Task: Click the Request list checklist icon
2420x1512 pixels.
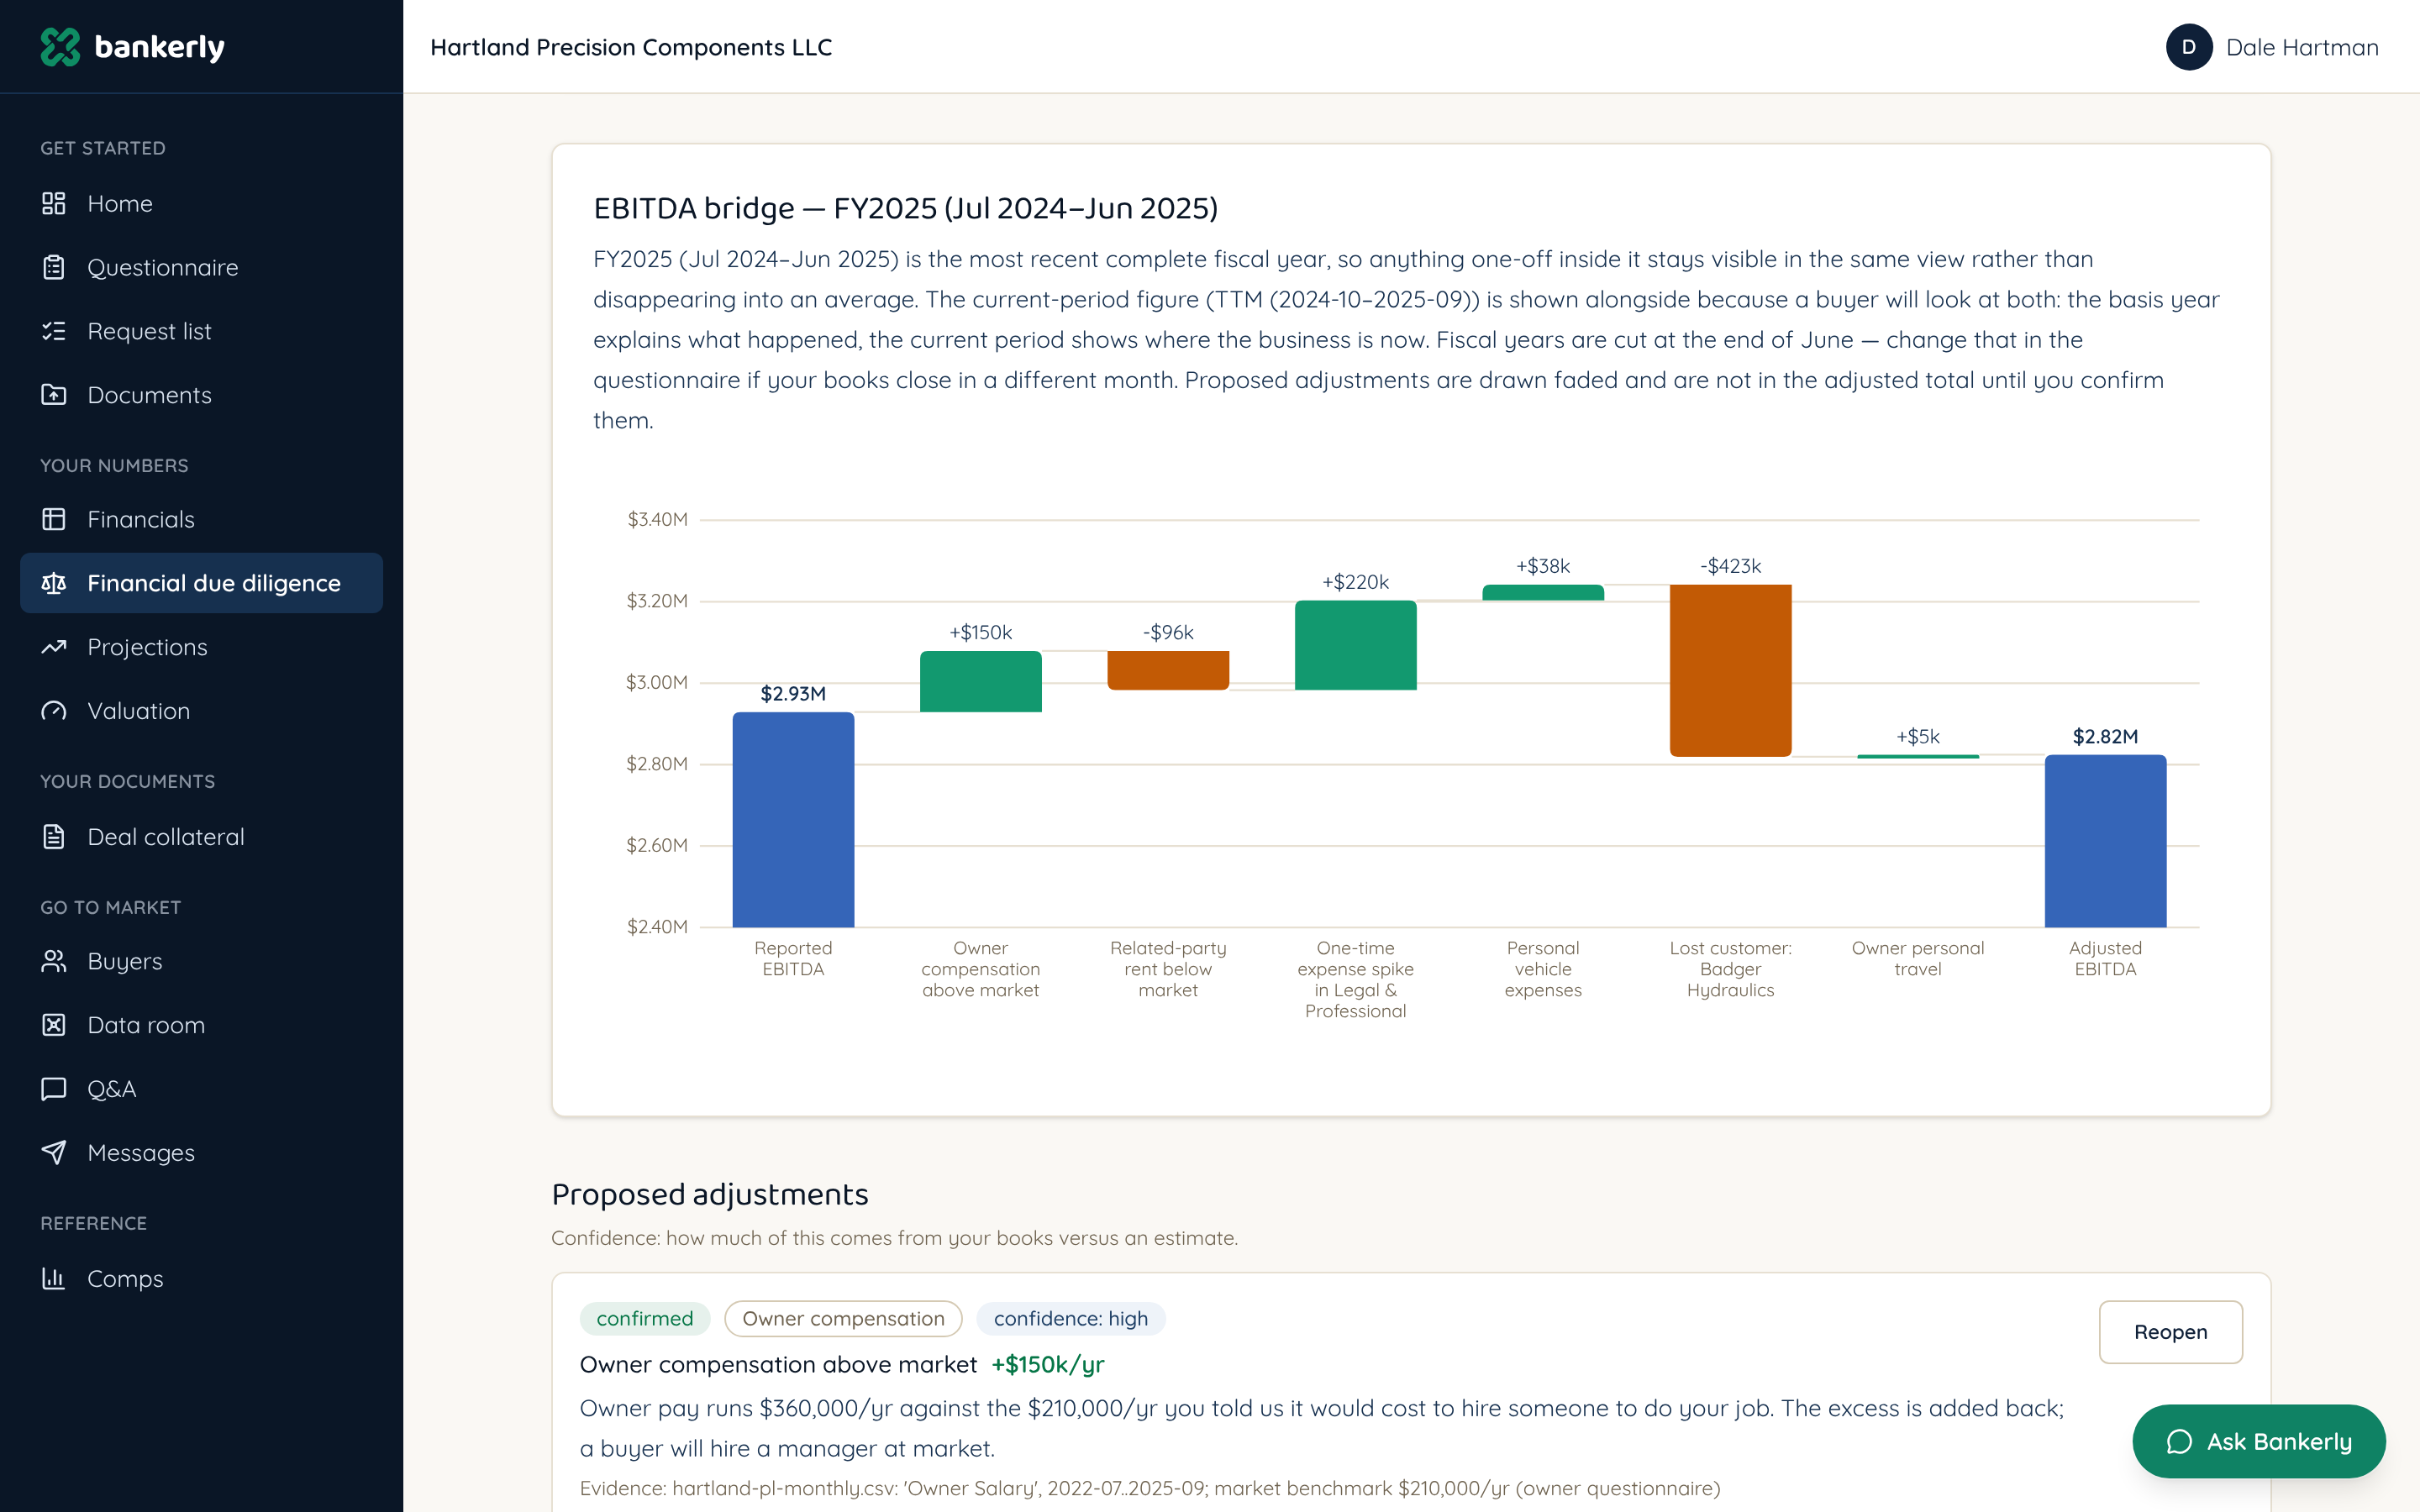Action: coord(54,331)
